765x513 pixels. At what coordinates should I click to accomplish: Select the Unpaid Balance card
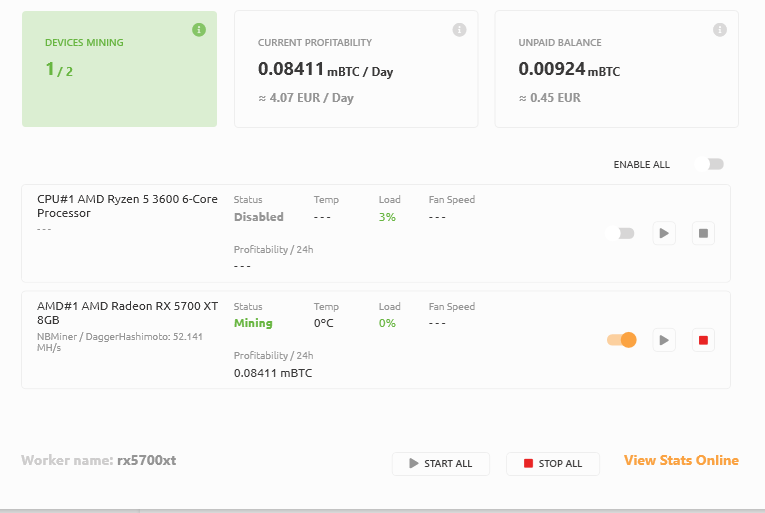pos(617,69)
